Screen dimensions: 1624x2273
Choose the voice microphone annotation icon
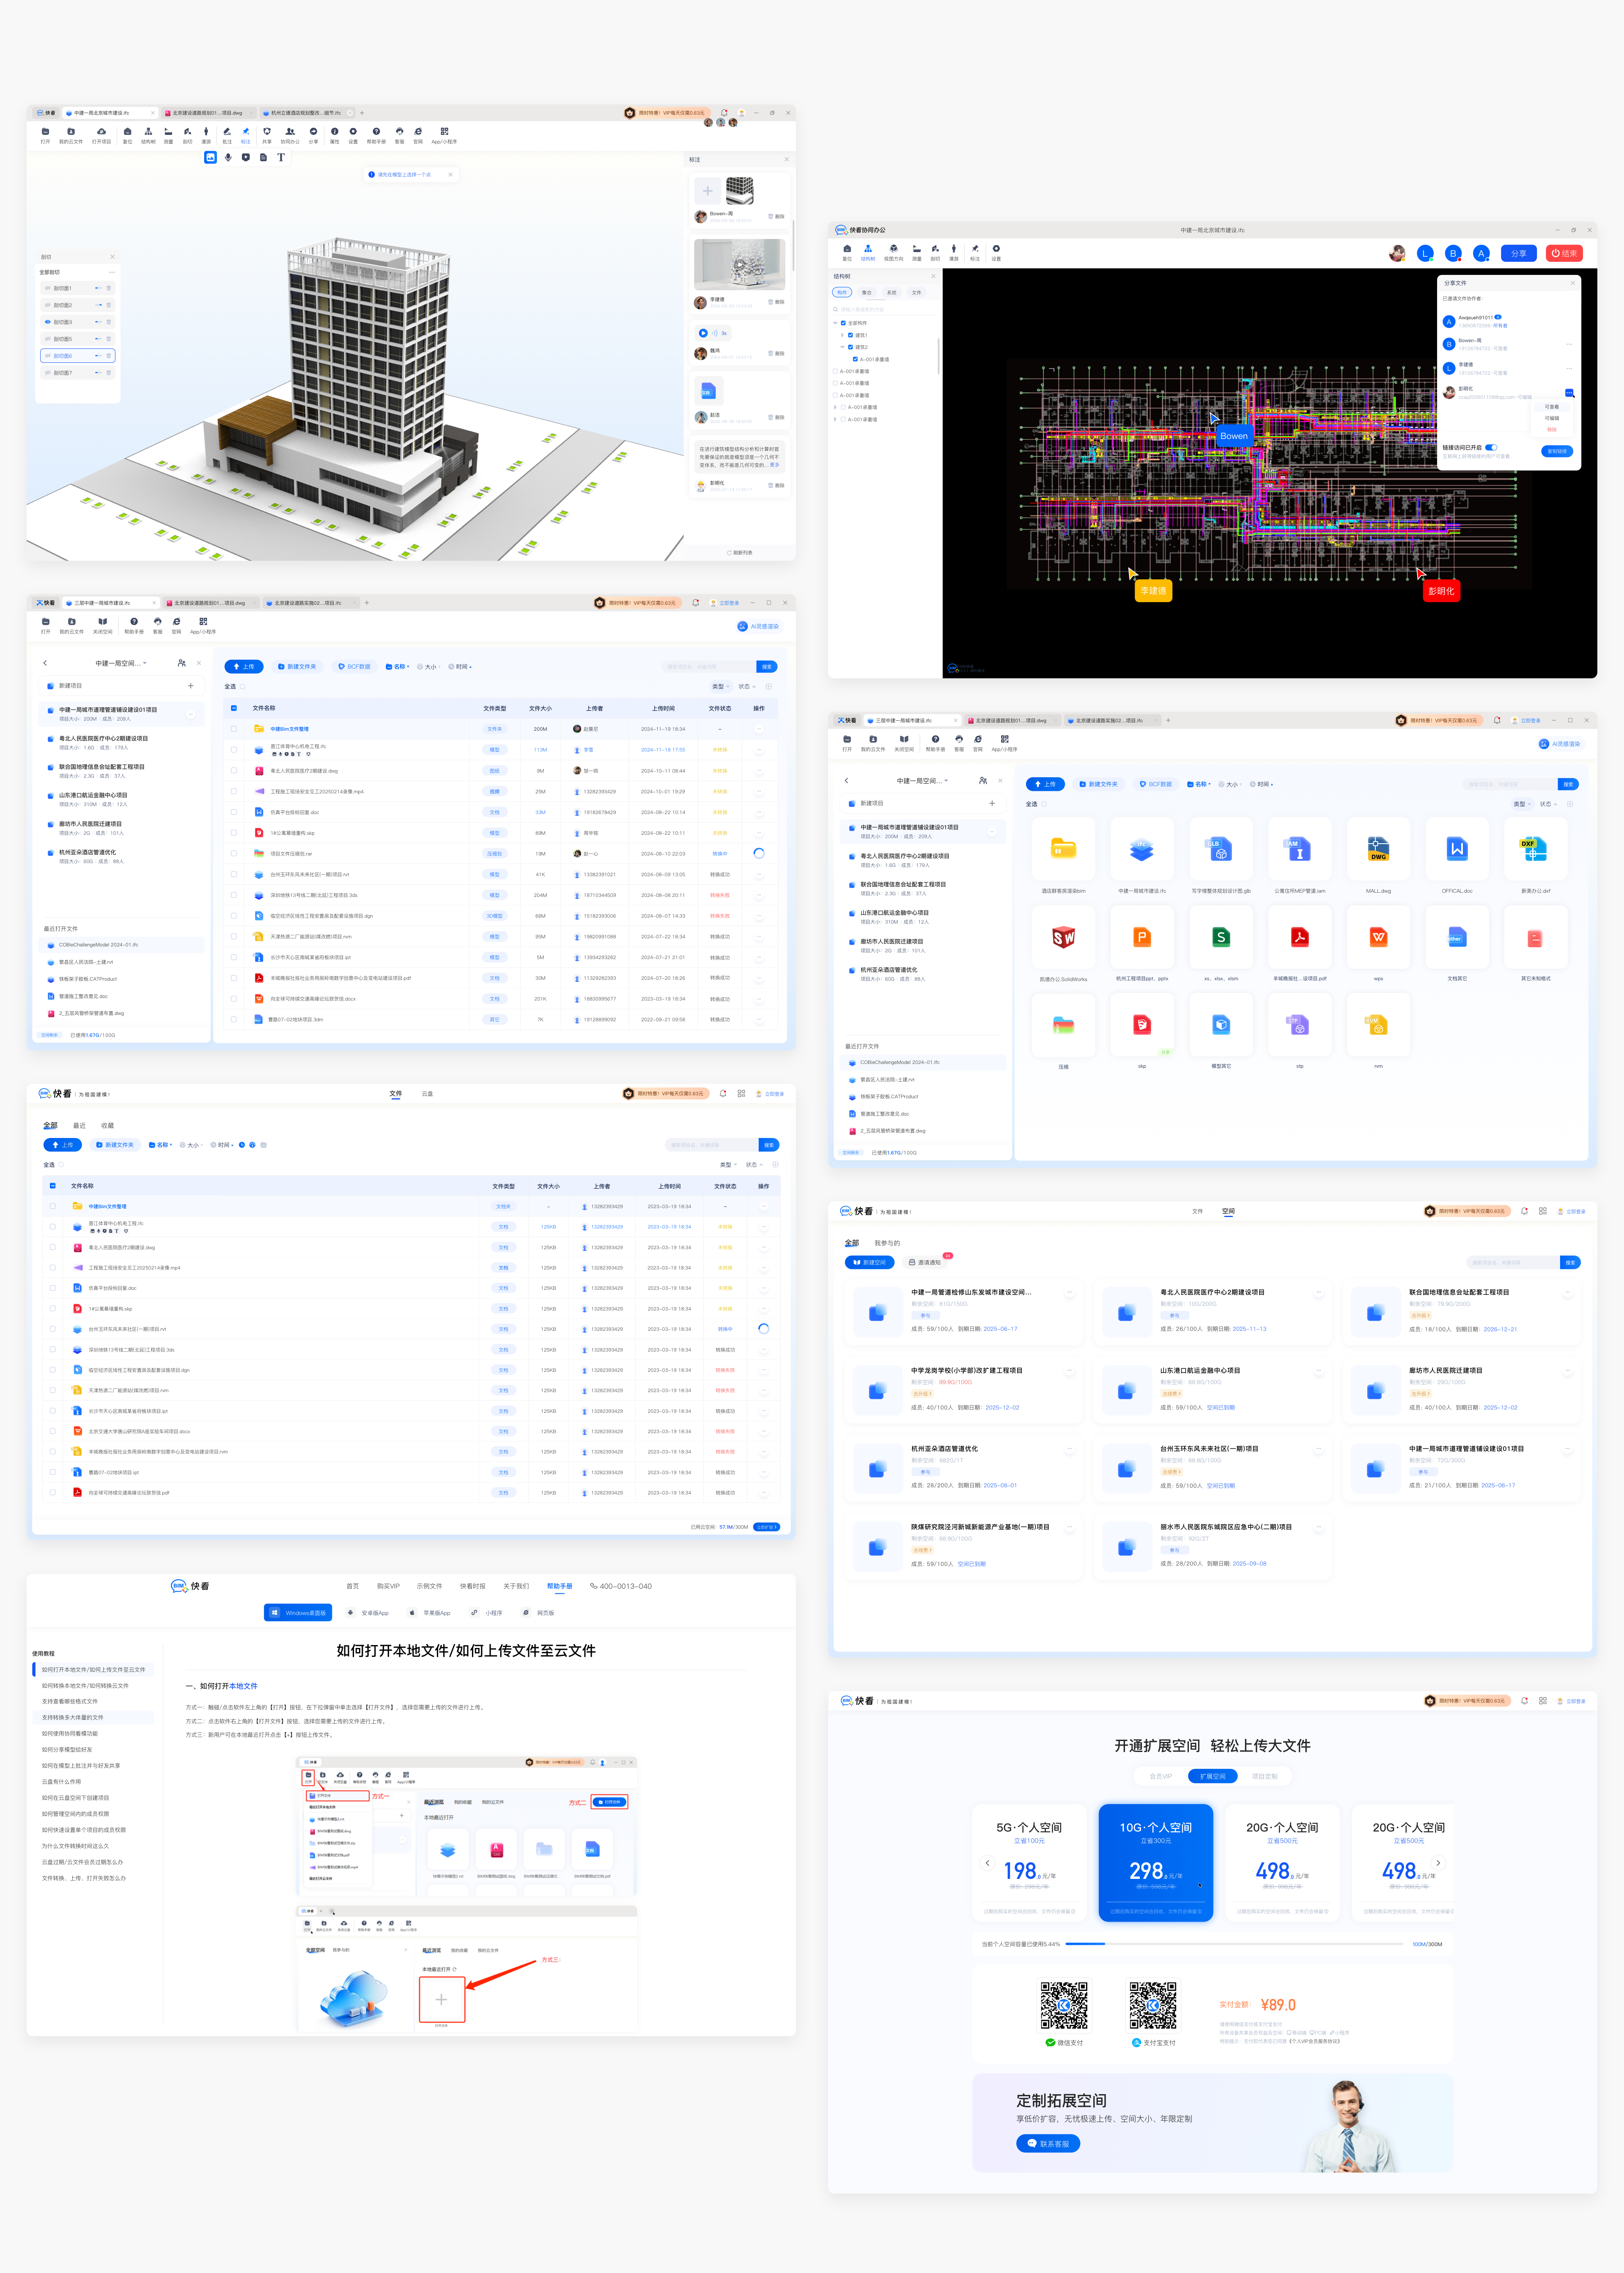pos(228,157)
